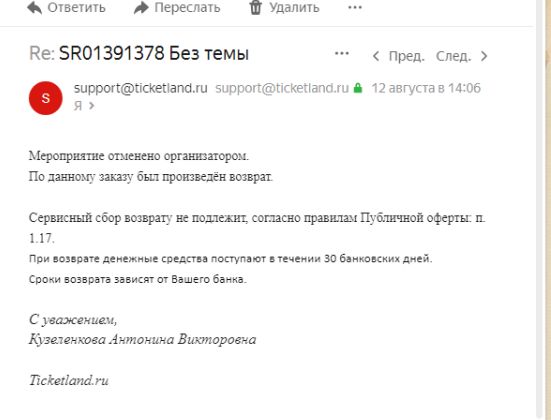
Task: Click the reply arrow icon
Action: (x=34, y=7)
